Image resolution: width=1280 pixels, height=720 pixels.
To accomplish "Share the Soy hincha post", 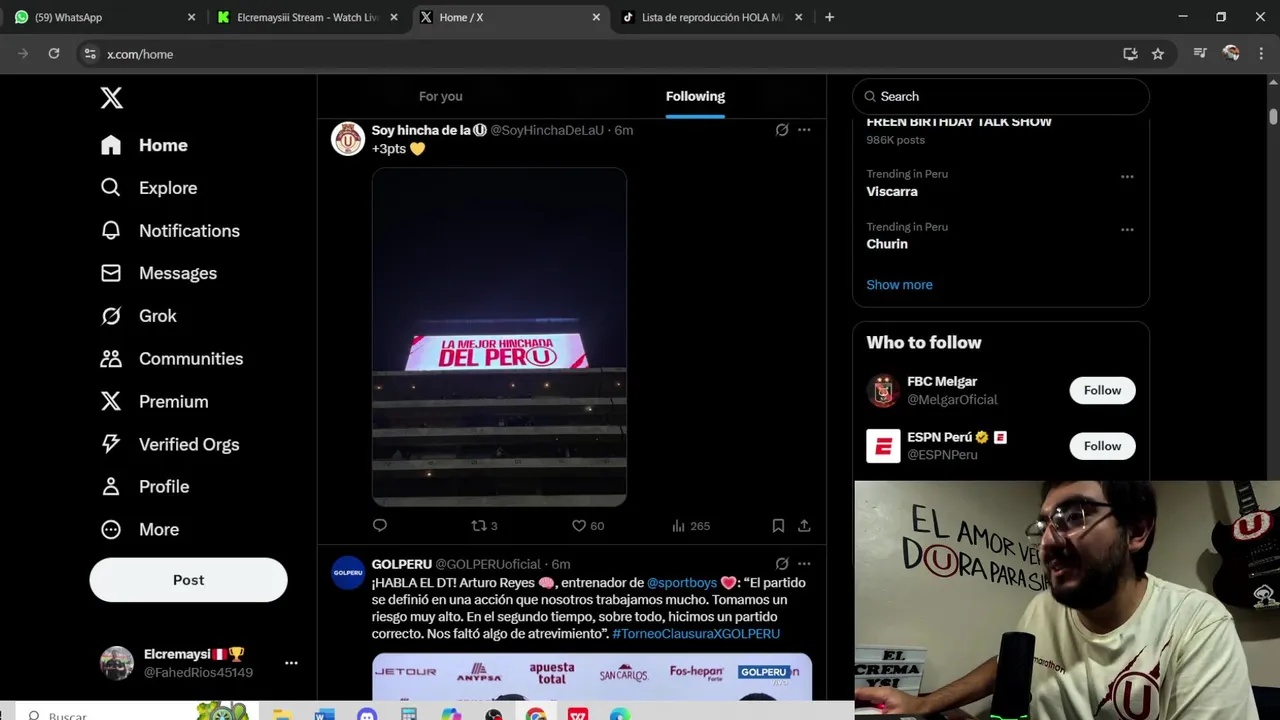I will tap(804, 525).
